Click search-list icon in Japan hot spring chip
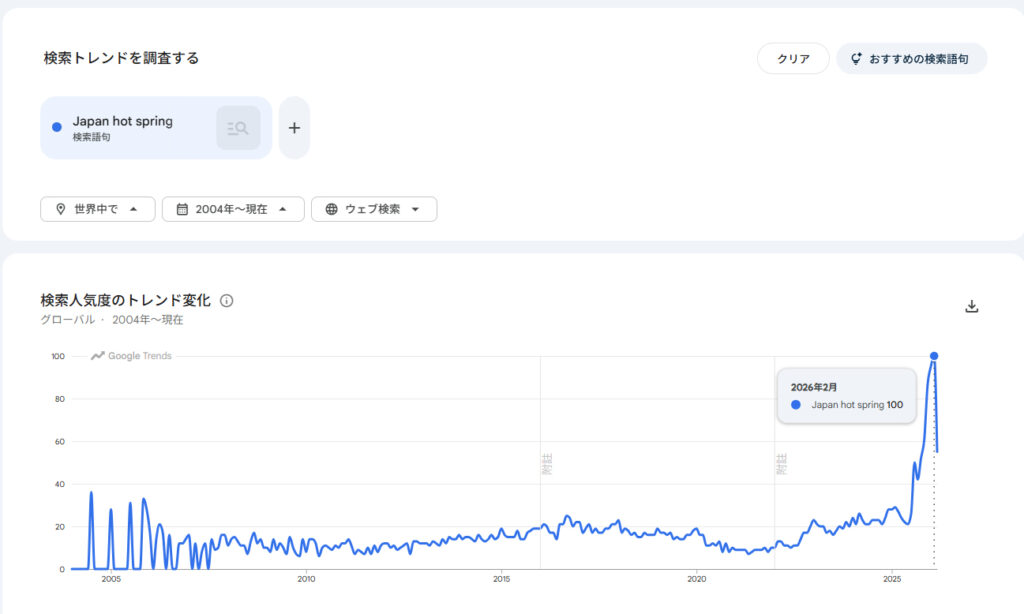This screenshot has height=614, width=1024. (238, 128)
